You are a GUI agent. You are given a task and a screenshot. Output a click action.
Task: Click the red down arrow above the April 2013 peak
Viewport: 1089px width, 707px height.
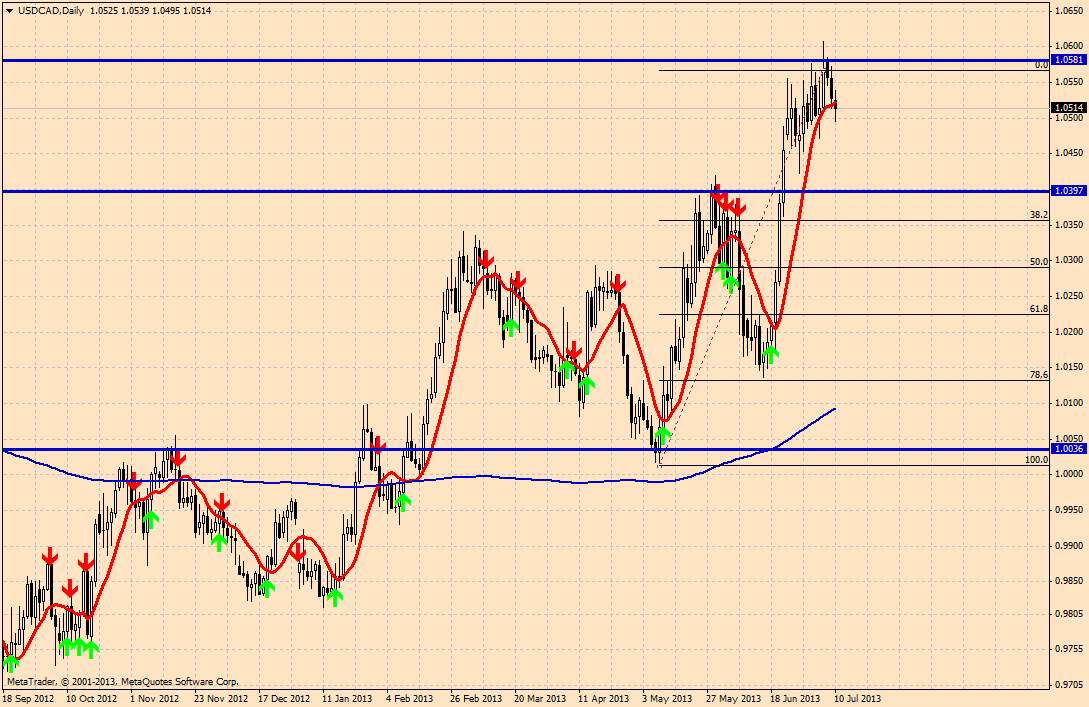click(617, 283)
